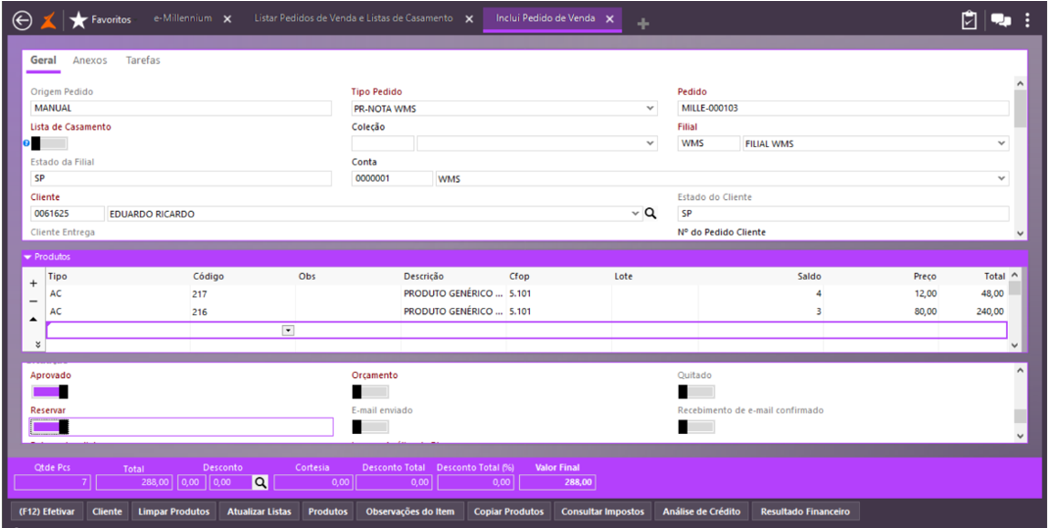
Task: Select product row with code 216
Action: (x=527, y=312)
